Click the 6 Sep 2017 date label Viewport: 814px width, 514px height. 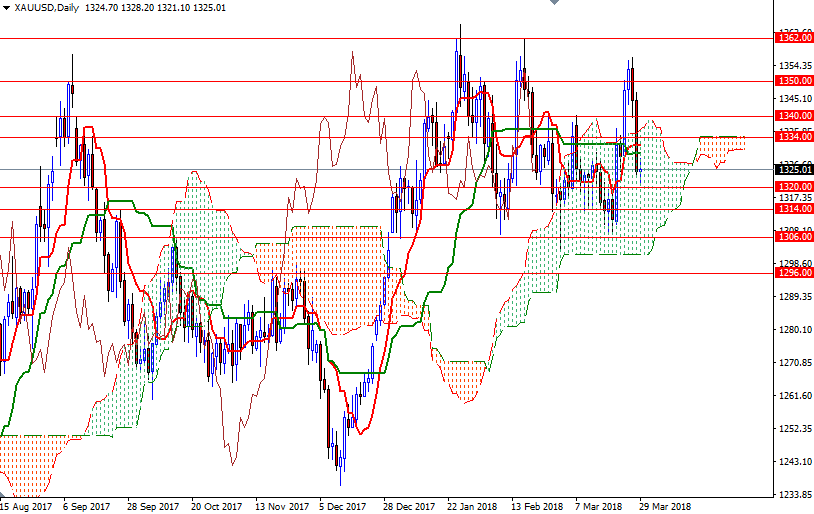pos(86,506)
